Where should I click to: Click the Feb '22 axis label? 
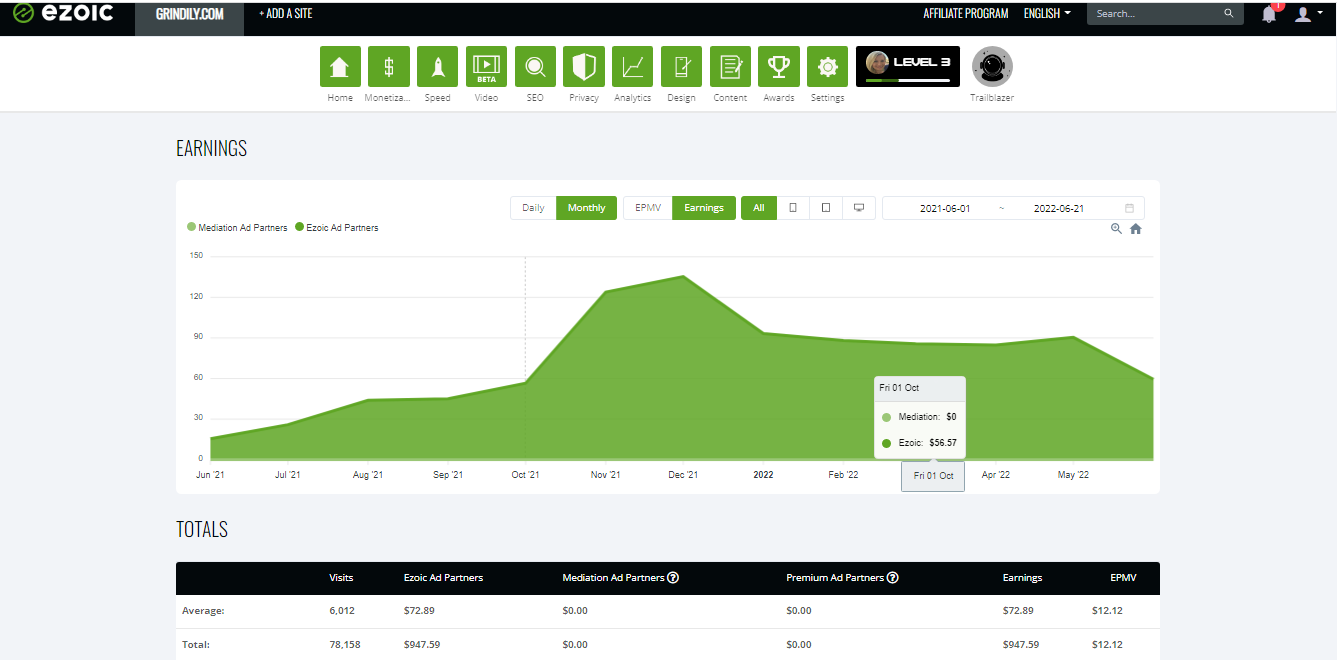click(843, 475)
